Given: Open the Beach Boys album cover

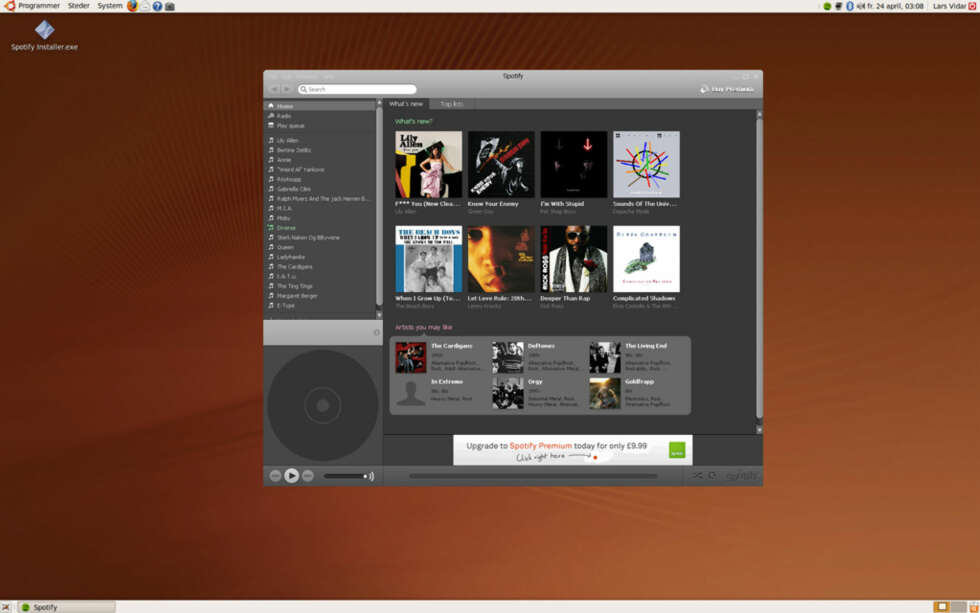Looking at the screenshot, I should point(428,259).
